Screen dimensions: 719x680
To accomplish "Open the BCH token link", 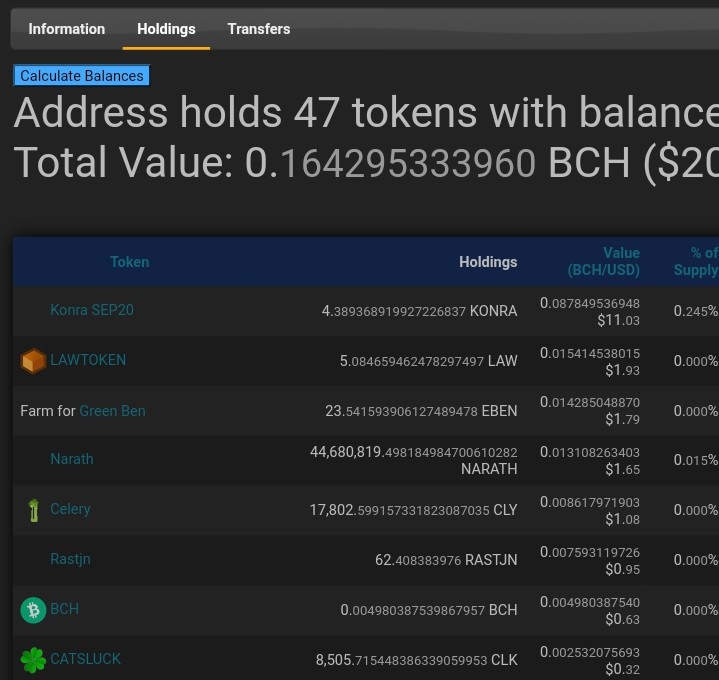I will pyautogui.click(x=65, y=609).
